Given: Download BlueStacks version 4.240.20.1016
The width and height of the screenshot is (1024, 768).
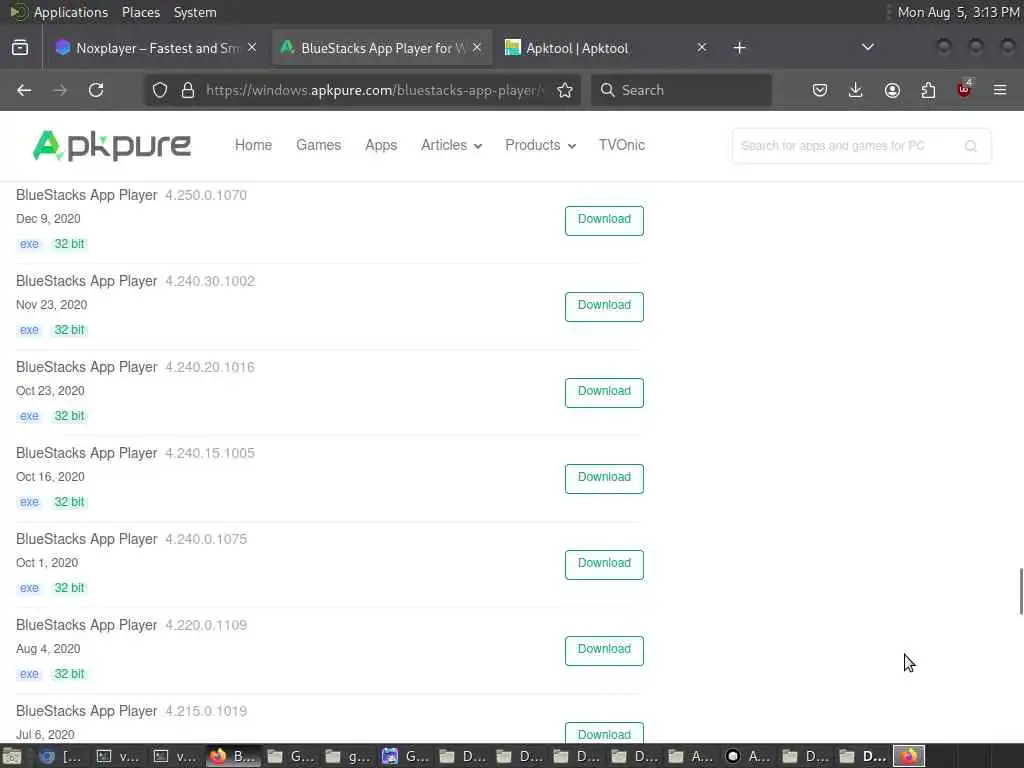Looking at the screenshot, I should [604, 392].
